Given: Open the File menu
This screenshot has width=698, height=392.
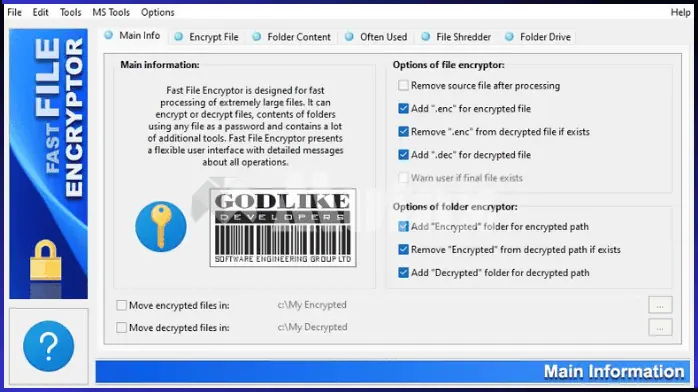Looking at the screenshot, I should click(14, 12).
